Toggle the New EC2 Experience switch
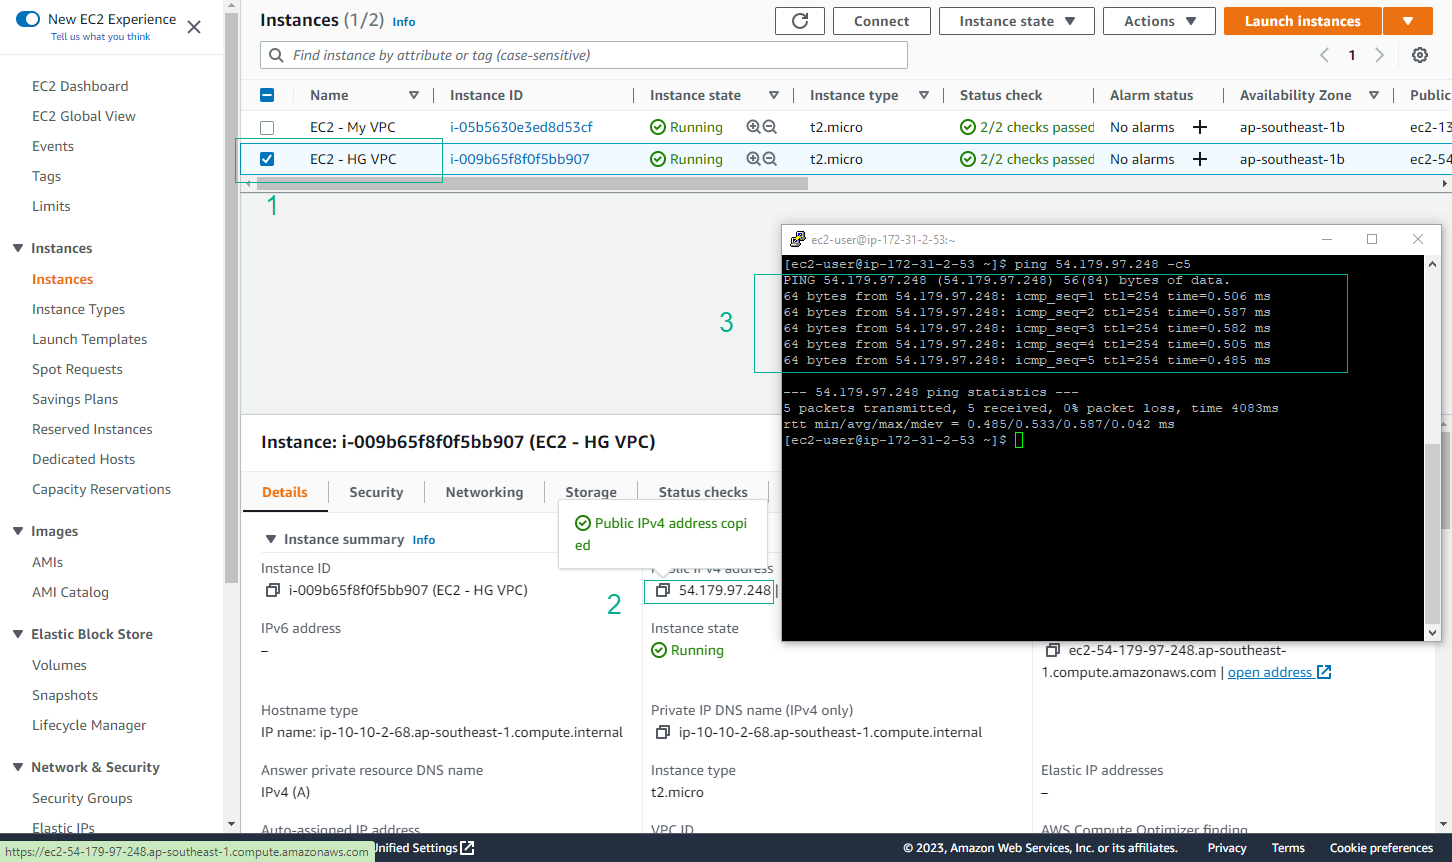The height and width of the screenshot is (862, 1452). click(x=28, y=19)
